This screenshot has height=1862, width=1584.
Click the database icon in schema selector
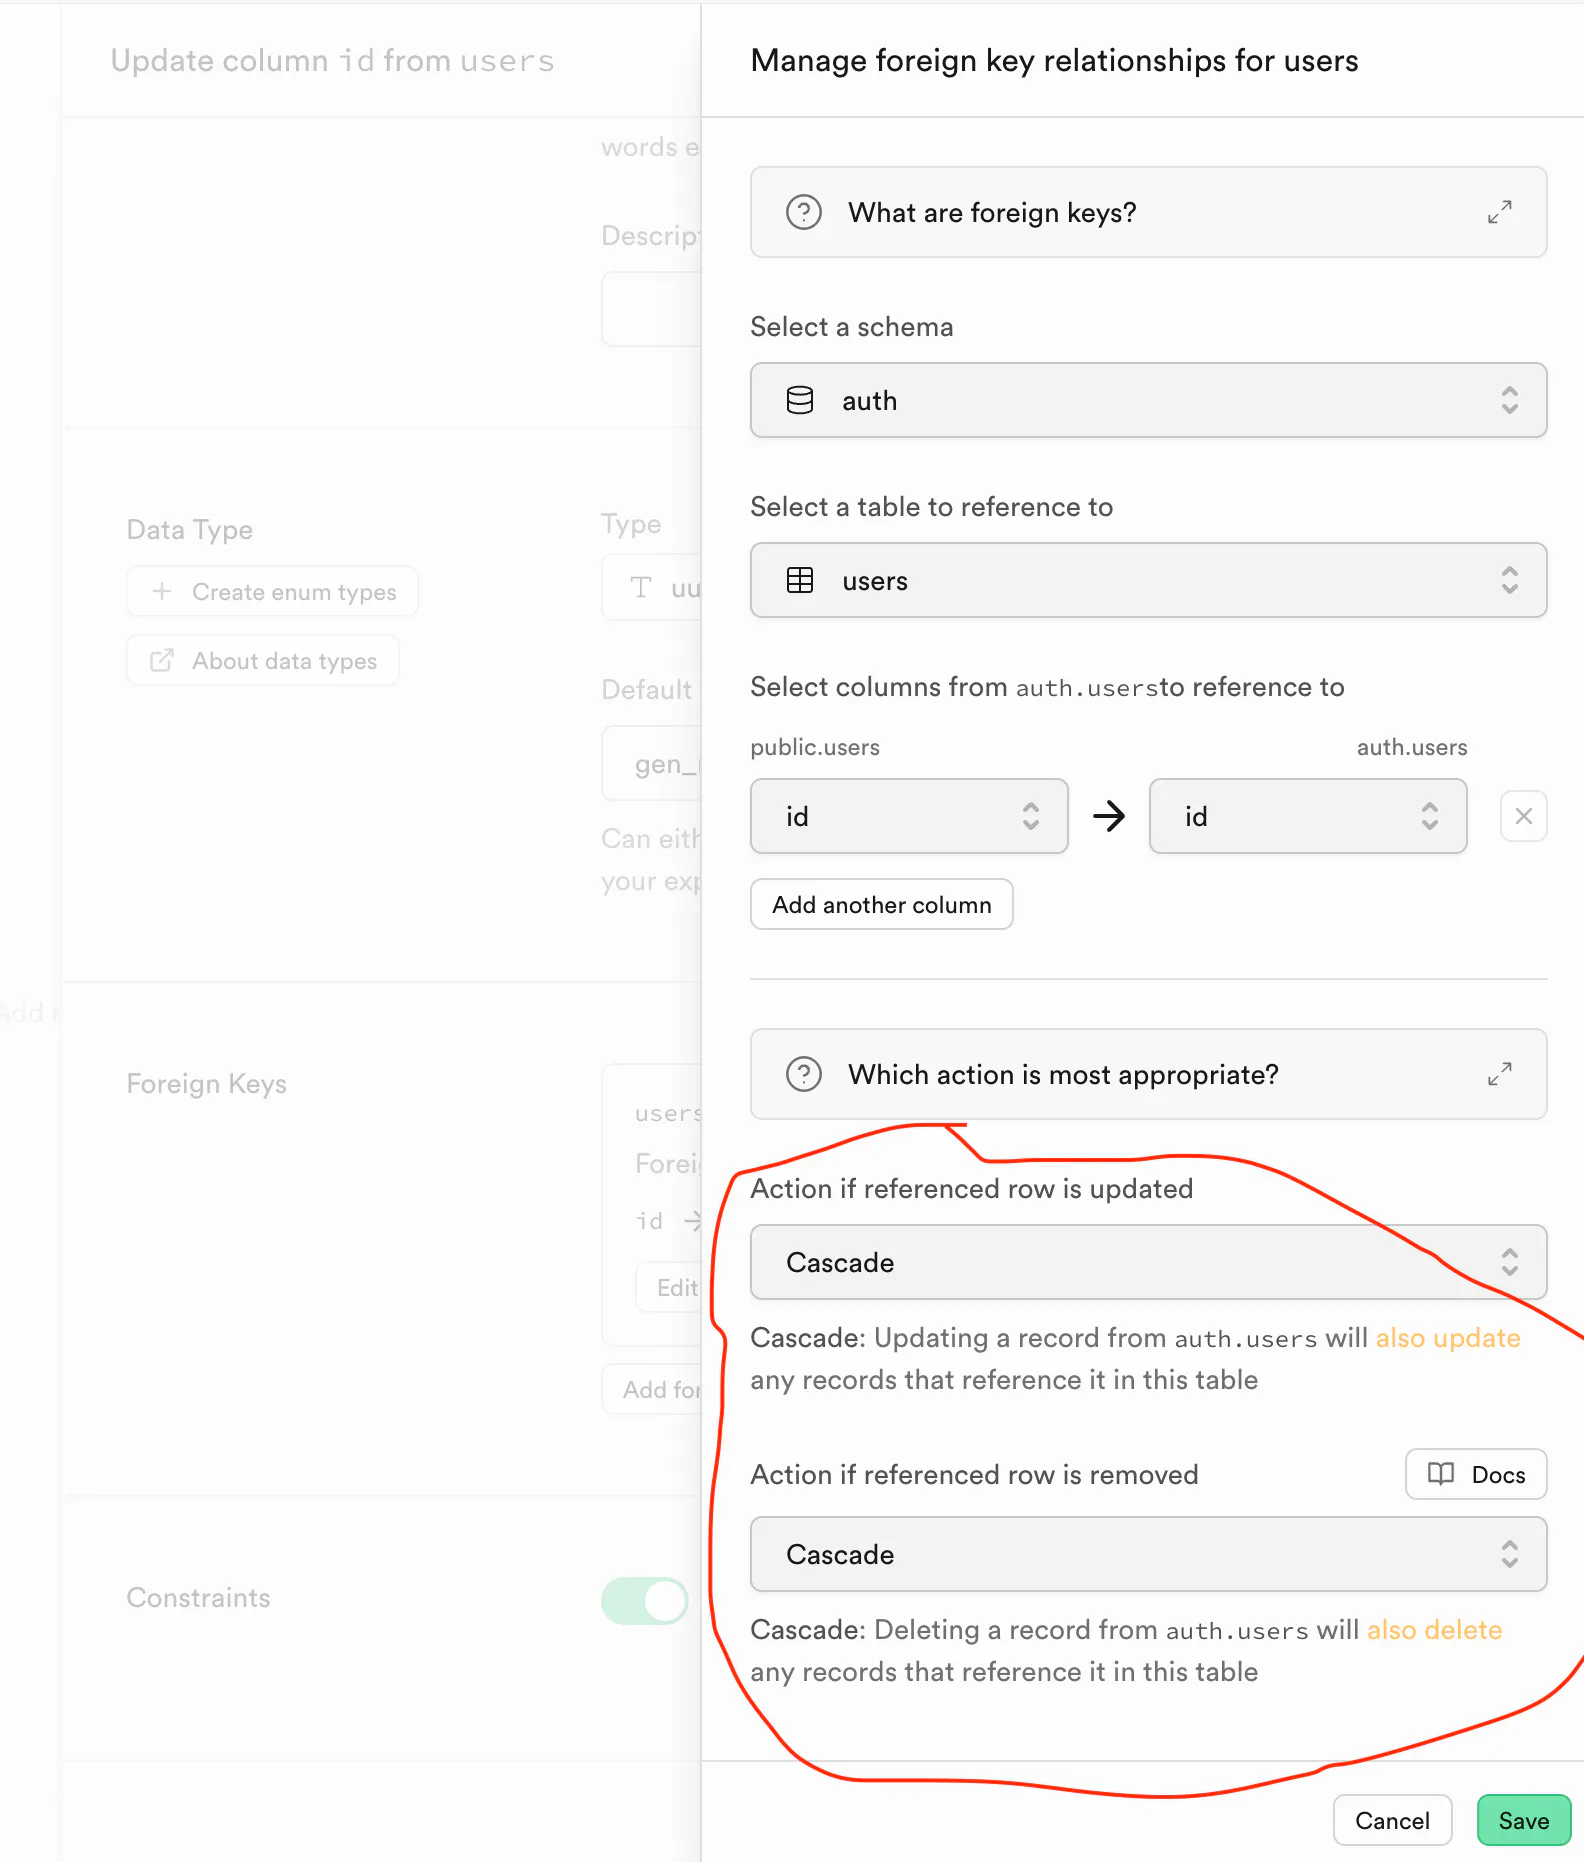point(800,400)
